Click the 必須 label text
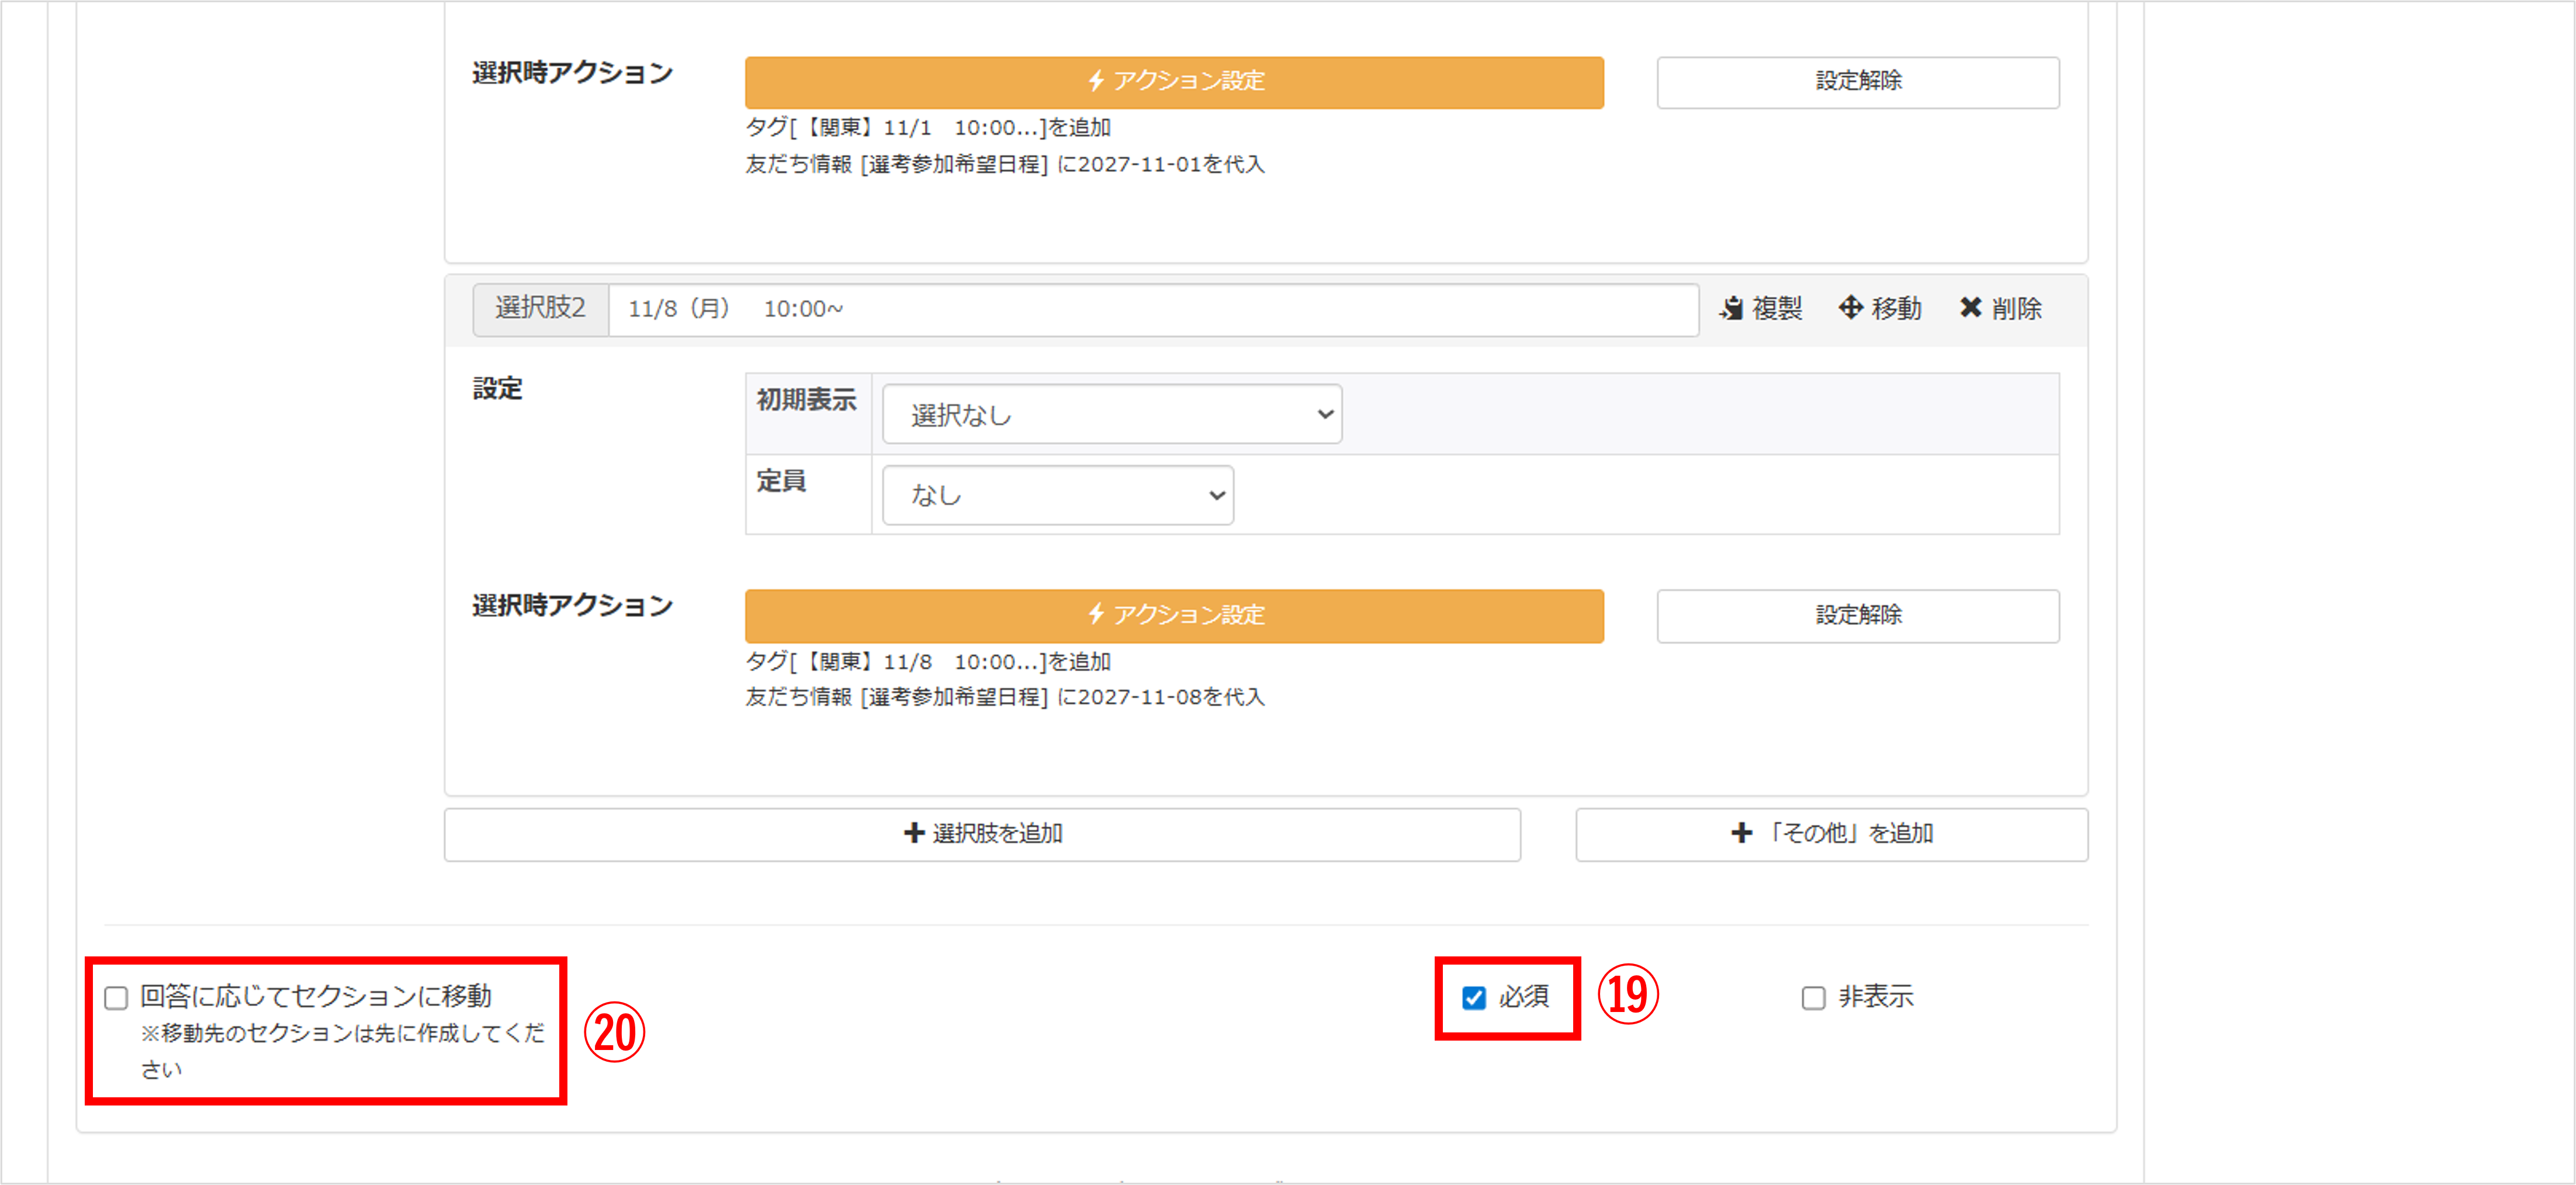 click(1523, 997)
